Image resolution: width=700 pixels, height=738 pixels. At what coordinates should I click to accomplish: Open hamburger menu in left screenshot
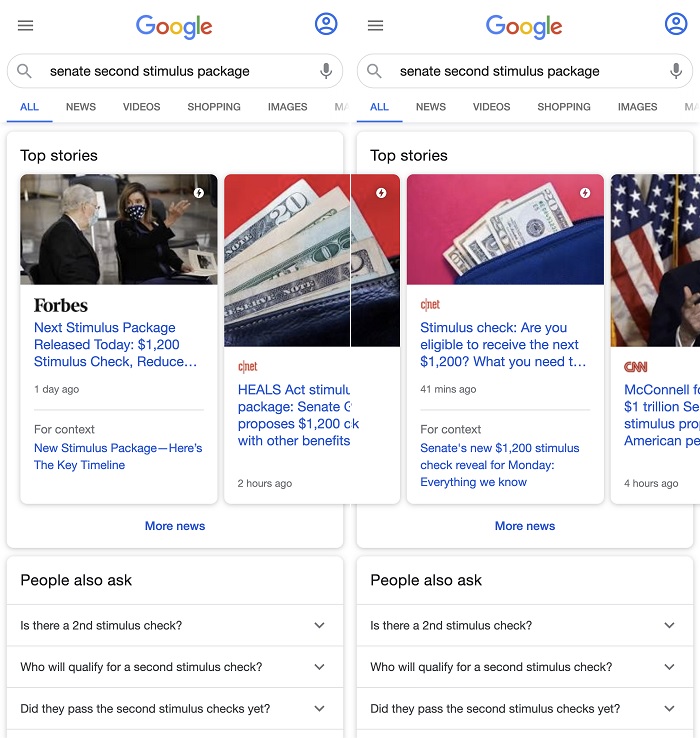click(26, 26)
